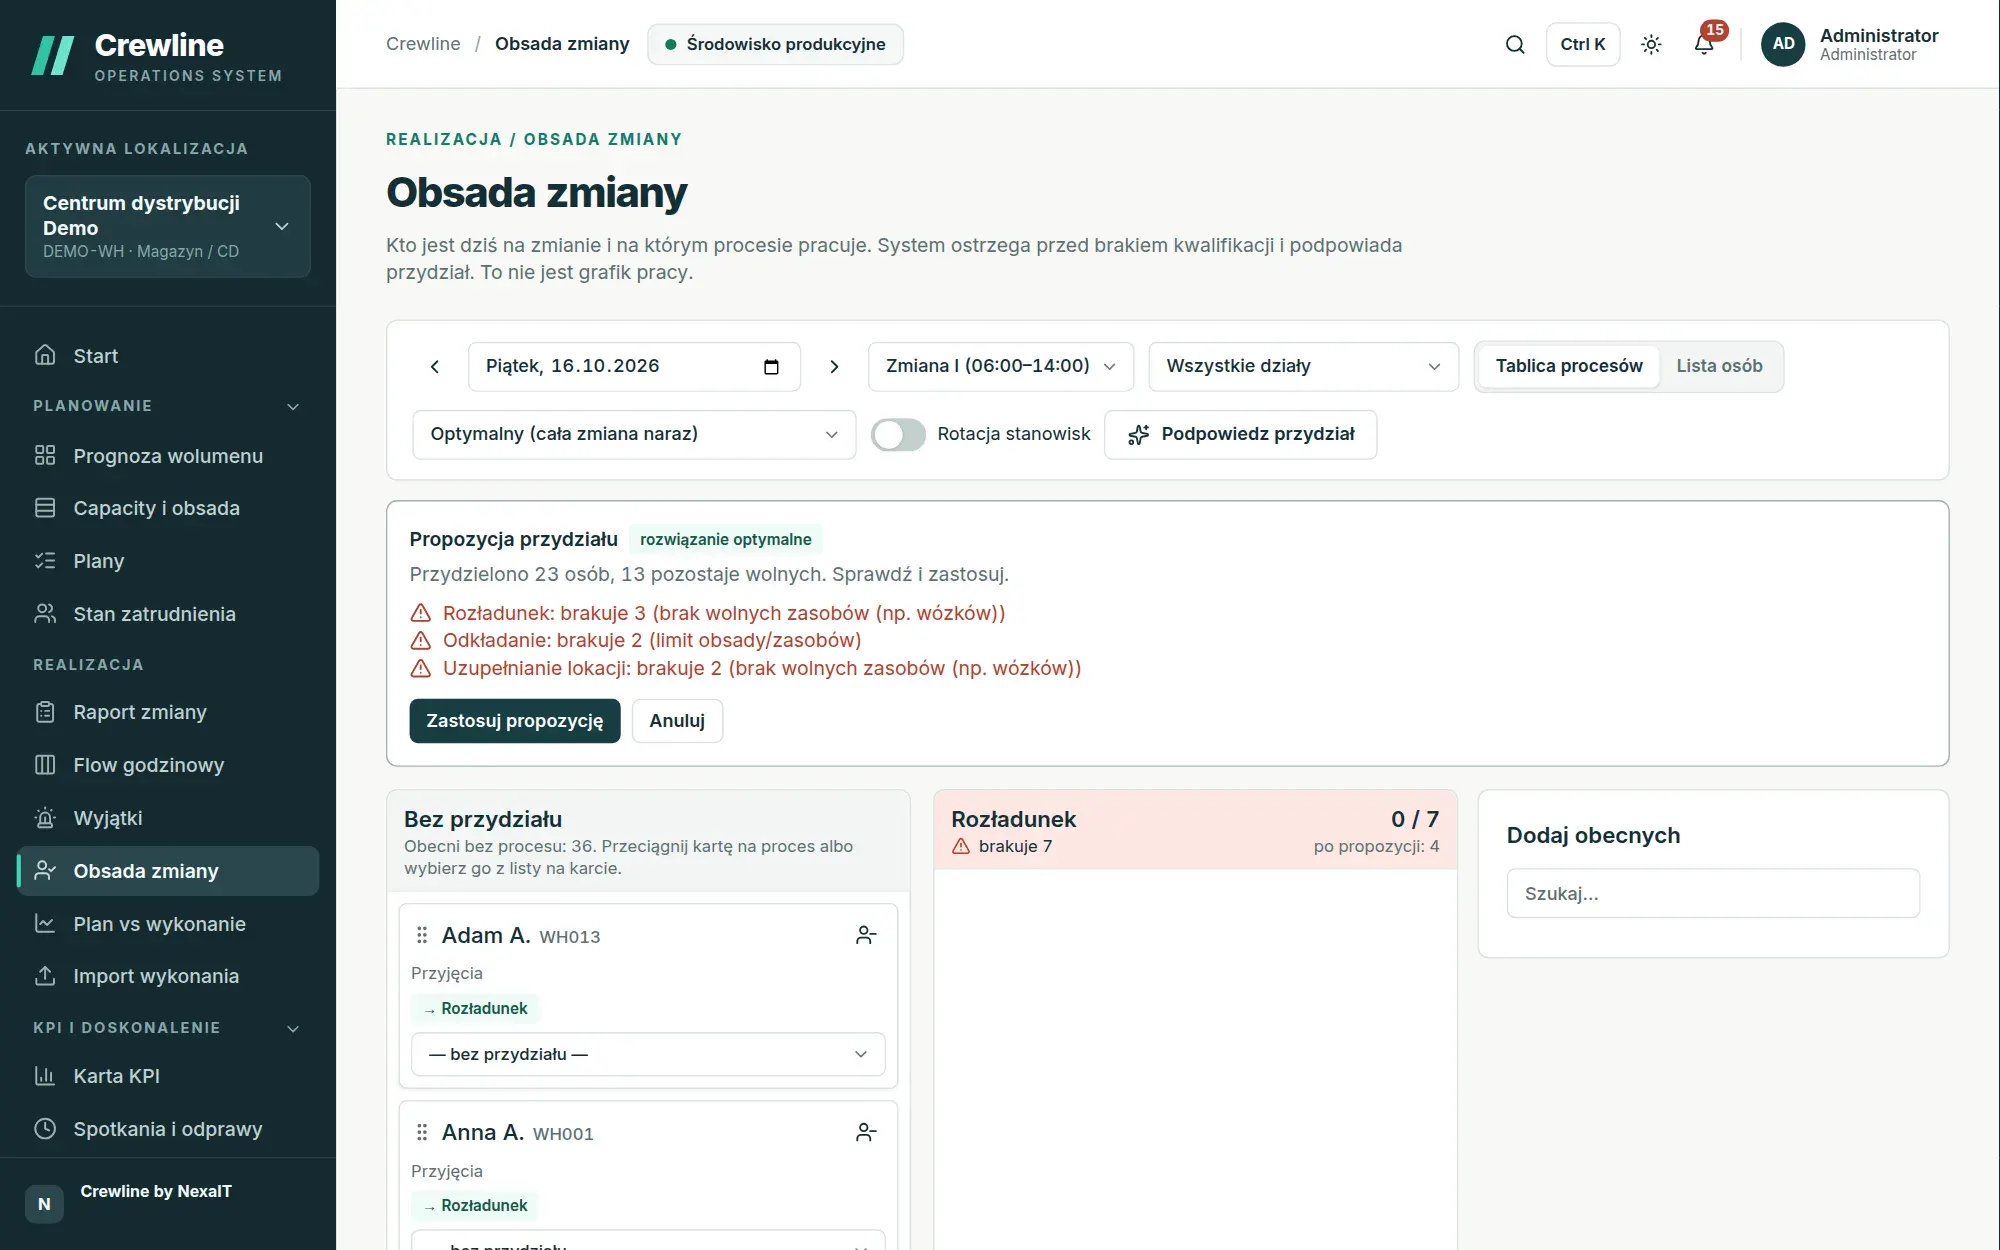
Task: Click the Crewline logo in sidebar
Action: click(157, 55)
